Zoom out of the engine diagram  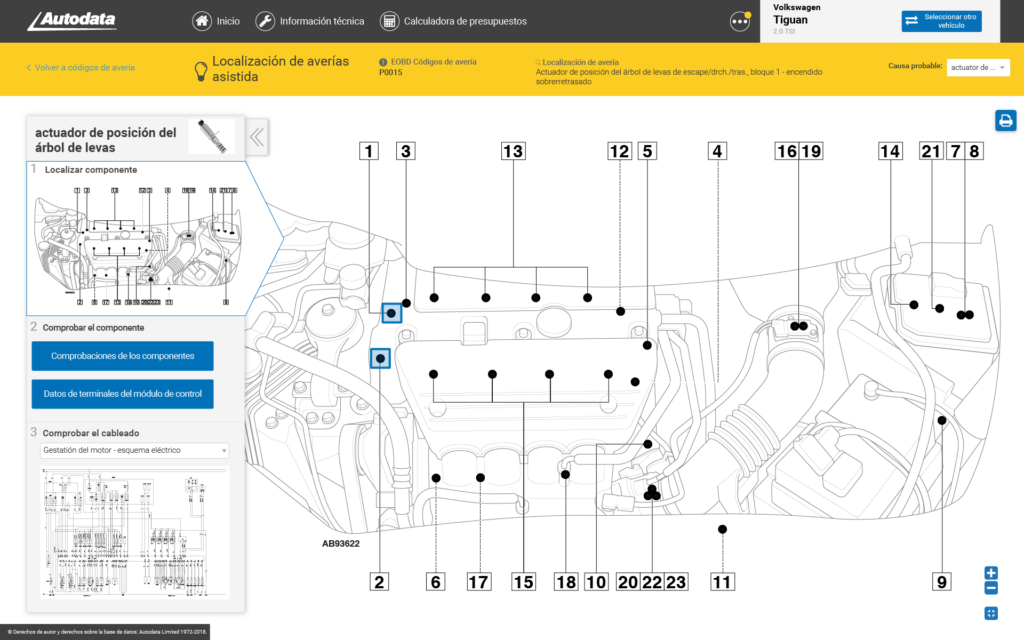coord(991,588)
